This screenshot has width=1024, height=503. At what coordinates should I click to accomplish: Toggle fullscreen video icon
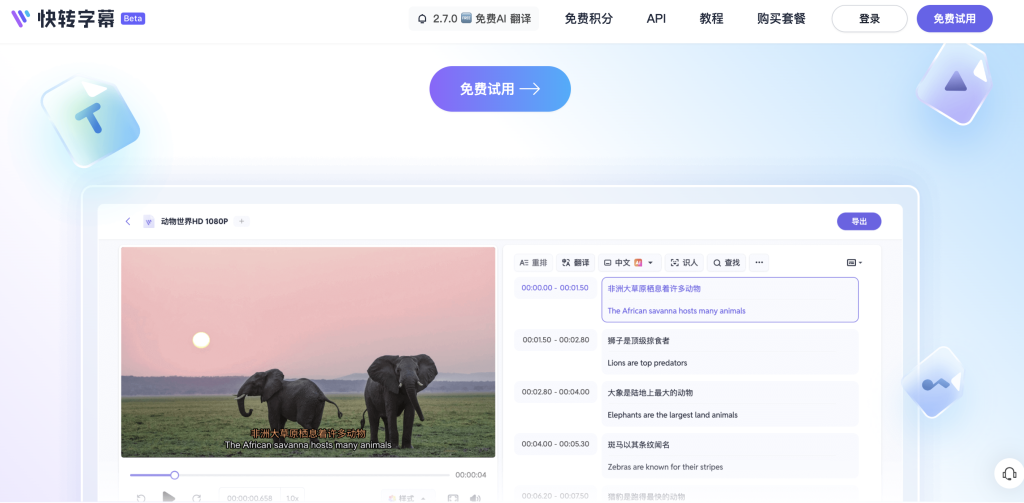click(453, 498)
